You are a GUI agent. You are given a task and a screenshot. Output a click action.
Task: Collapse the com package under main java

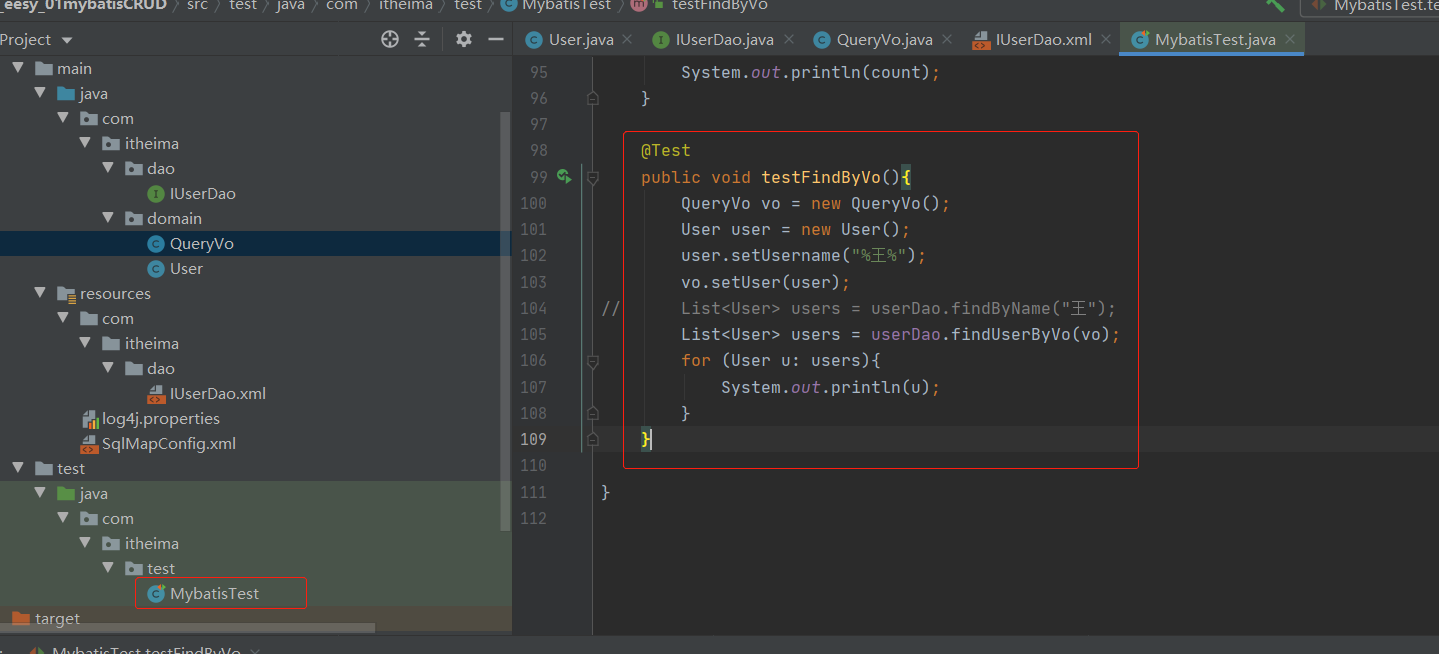click(63, 118)
